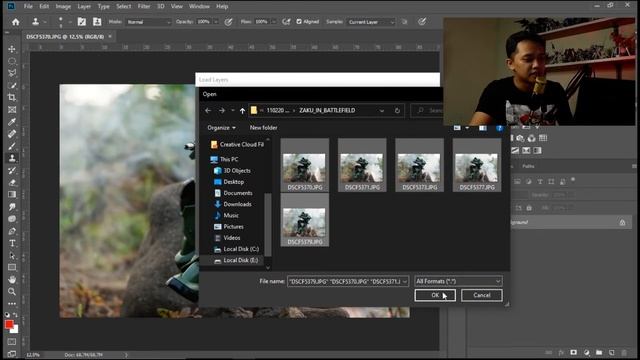This screenshot has width=640, height=360.
Task: Select the Clone Stamp tool in toolbar
Action: [12, 158]
